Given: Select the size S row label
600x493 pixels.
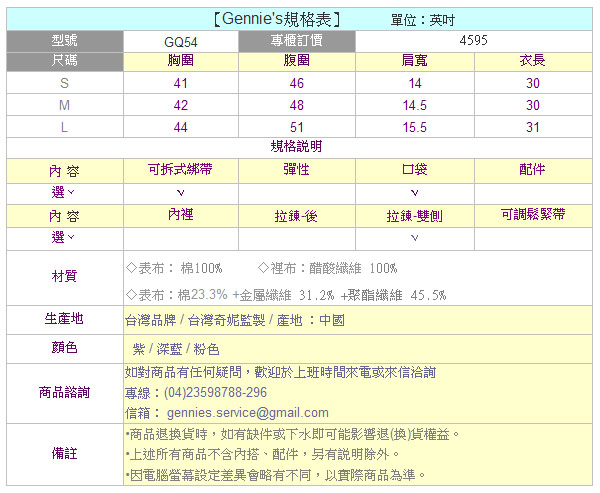Looking at the screenshot, I should coord(64,83).
